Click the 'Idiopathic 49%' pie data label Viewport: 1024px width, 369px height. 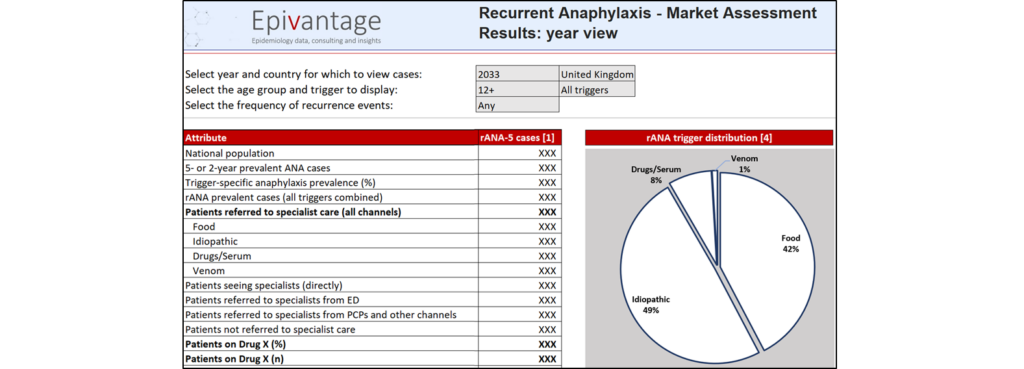pos(650,305)
